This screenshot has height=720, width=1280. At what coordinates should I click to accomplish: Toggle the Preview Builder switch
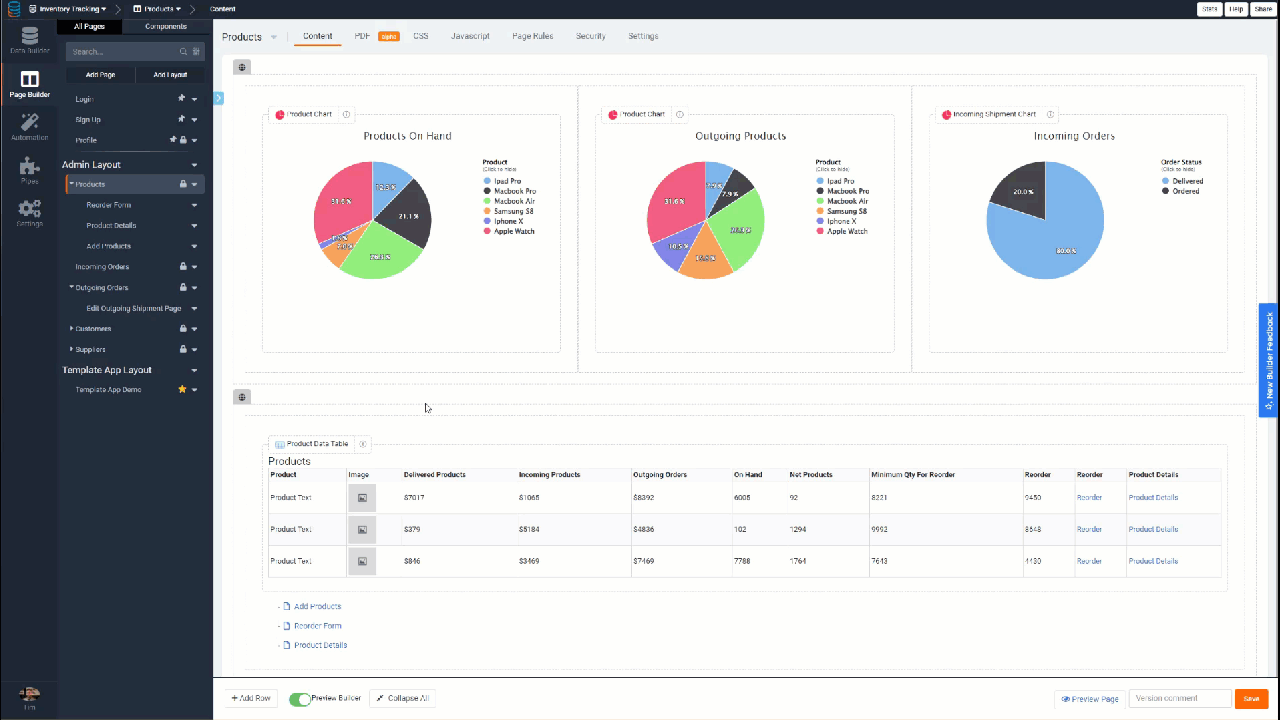300,699
